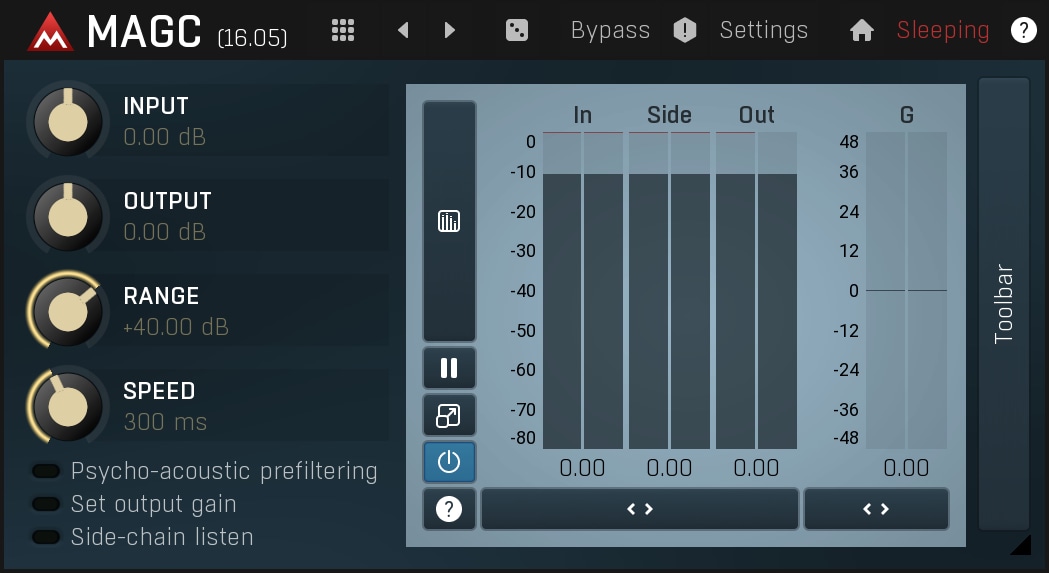
Task: Toggle the Bypass button
Action: point(610,30)
